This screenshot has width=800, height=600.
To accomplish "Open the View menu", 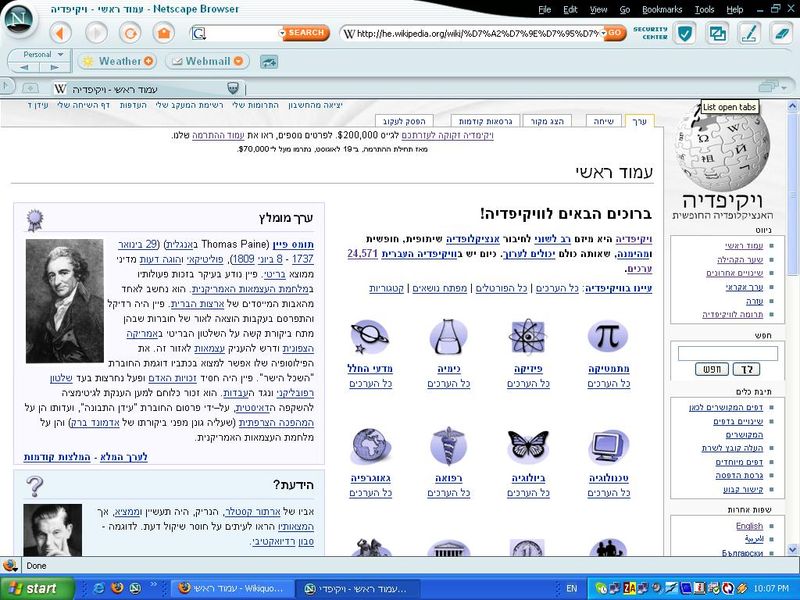I will point(598,10).
